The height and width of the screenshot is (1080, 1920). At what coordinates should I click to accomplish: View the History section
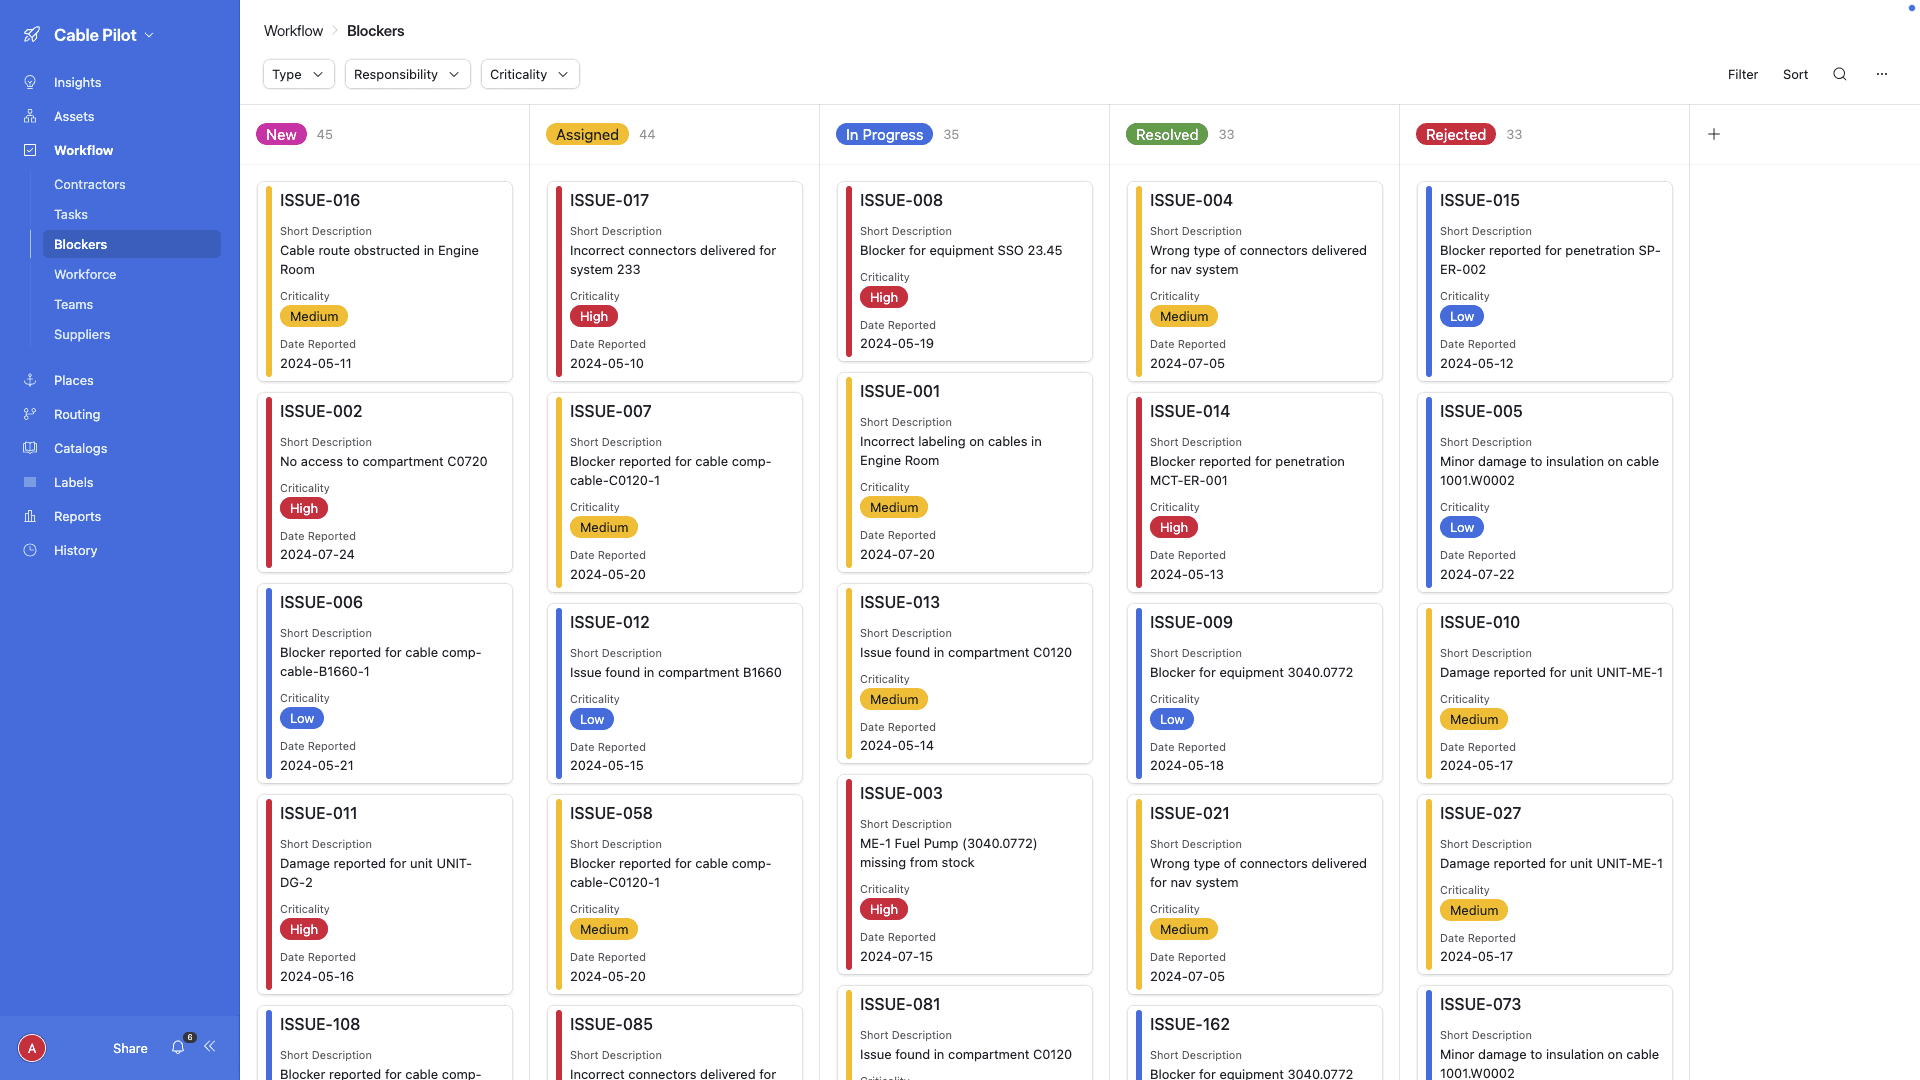pyautogui.click(x=75, y=550)
